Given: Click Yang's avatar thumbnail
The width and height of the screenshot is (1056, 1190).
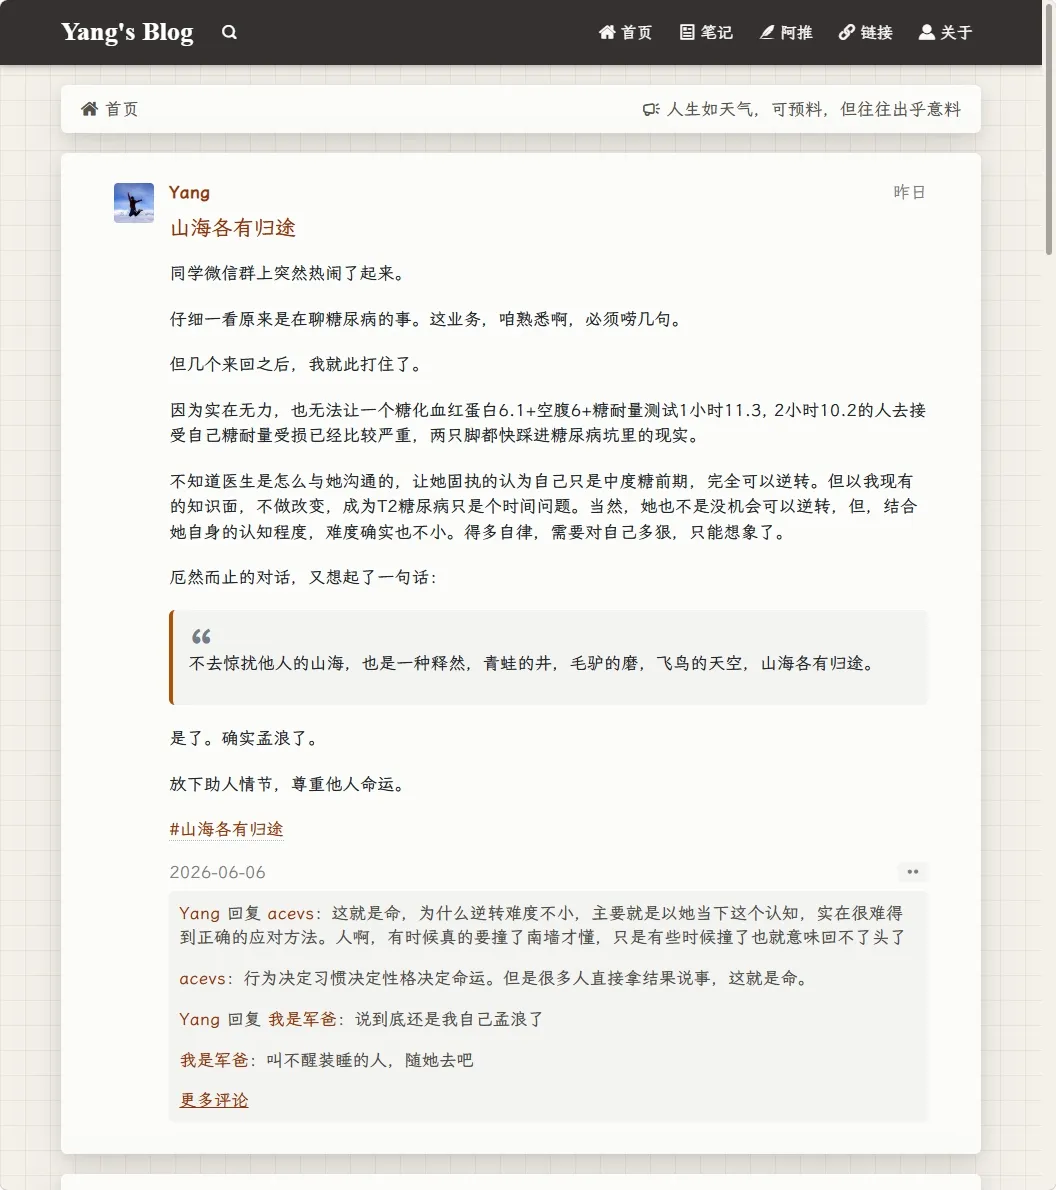Looking at the screenshot, I should click(134, 203).
